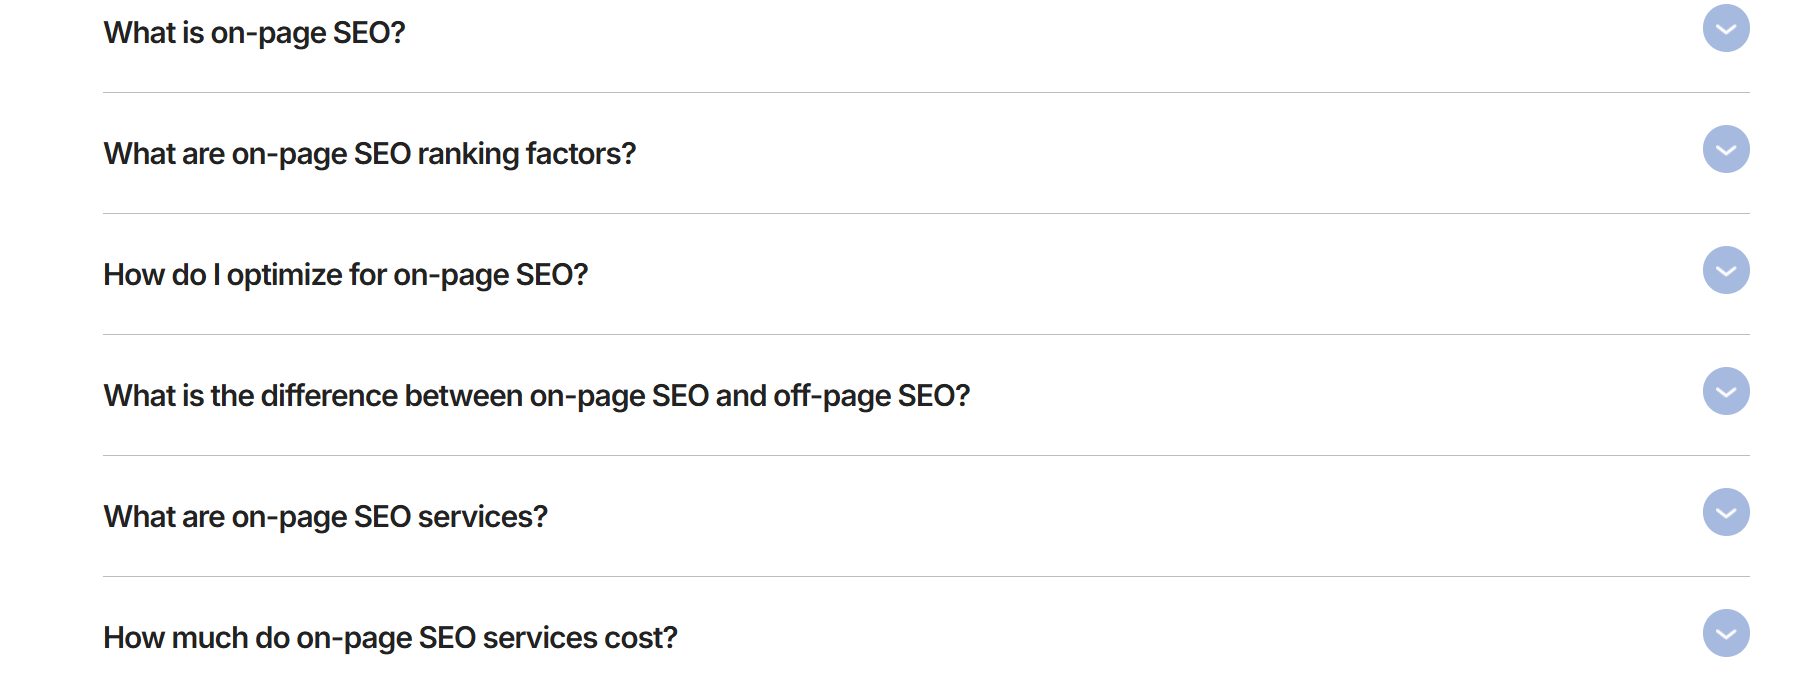Expand "How much do on-page SEO services cost?"

[x=1725, y=633]
